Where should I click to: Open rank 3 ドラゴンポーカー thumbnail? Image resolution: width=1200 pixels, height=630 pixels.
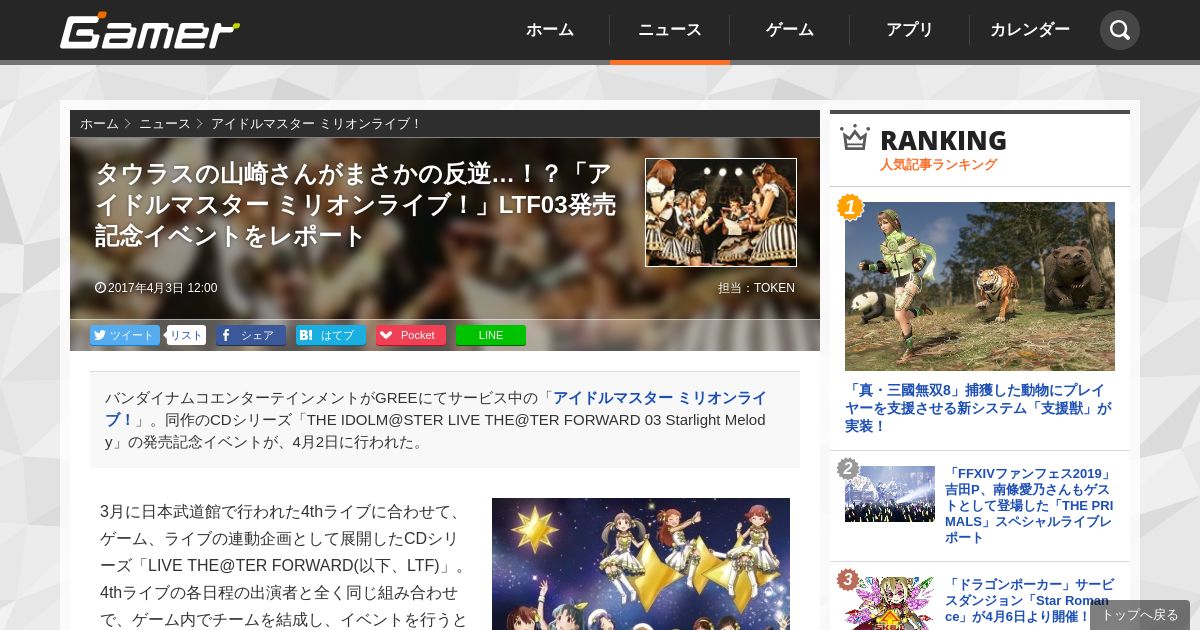890,603
